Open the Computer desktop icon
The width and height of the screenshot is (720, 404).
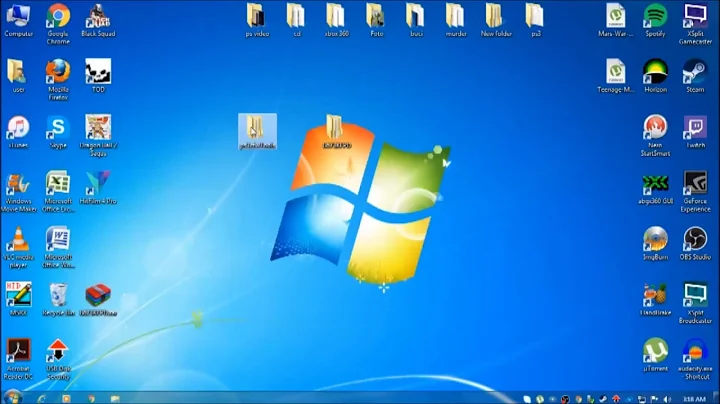(18, 20)
